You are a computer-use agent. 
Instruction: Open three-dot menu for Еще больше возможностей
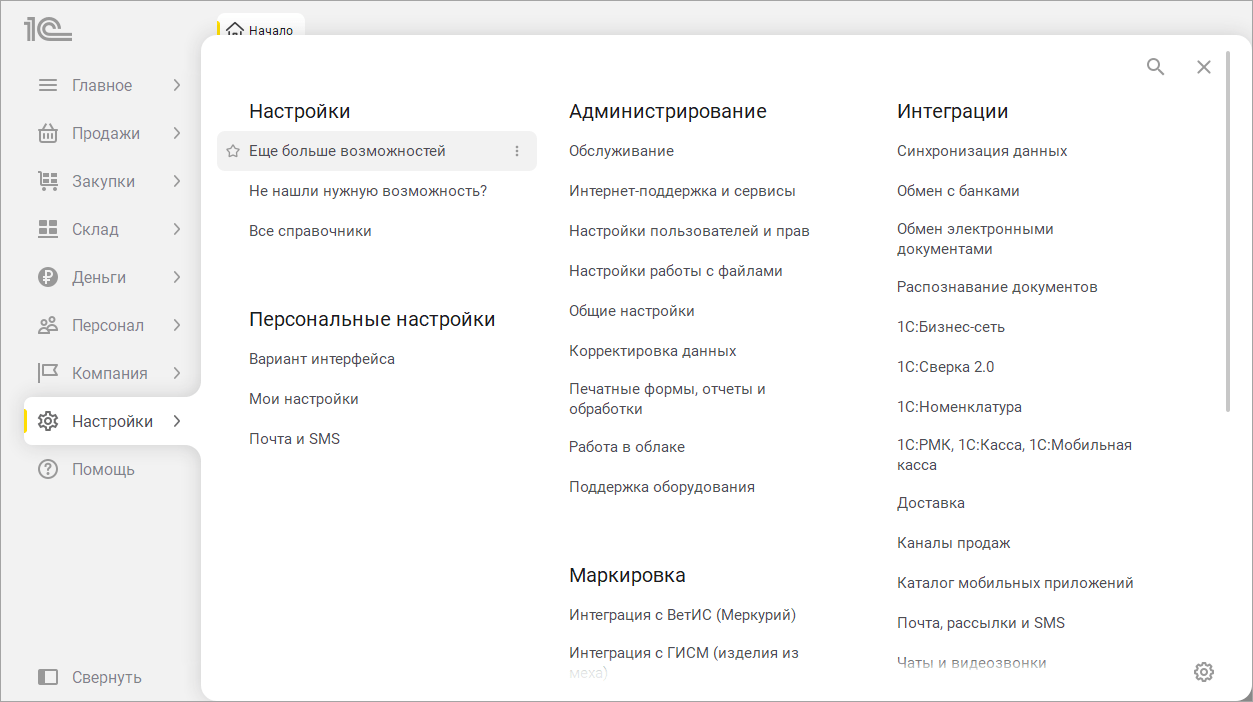(517, 151)
